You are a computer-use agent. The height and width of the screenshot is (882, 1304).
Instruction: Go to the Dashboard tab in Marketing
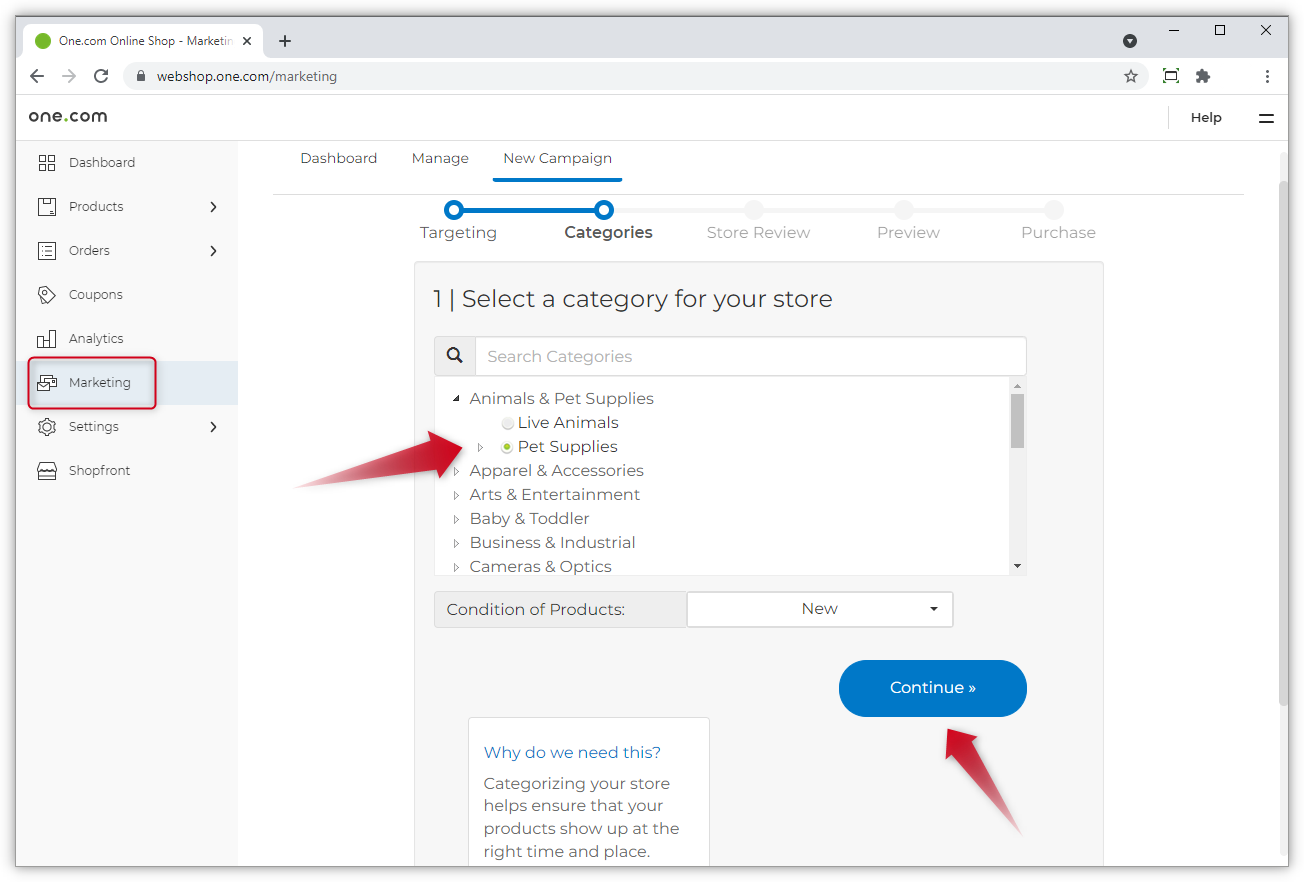point(339,158)
